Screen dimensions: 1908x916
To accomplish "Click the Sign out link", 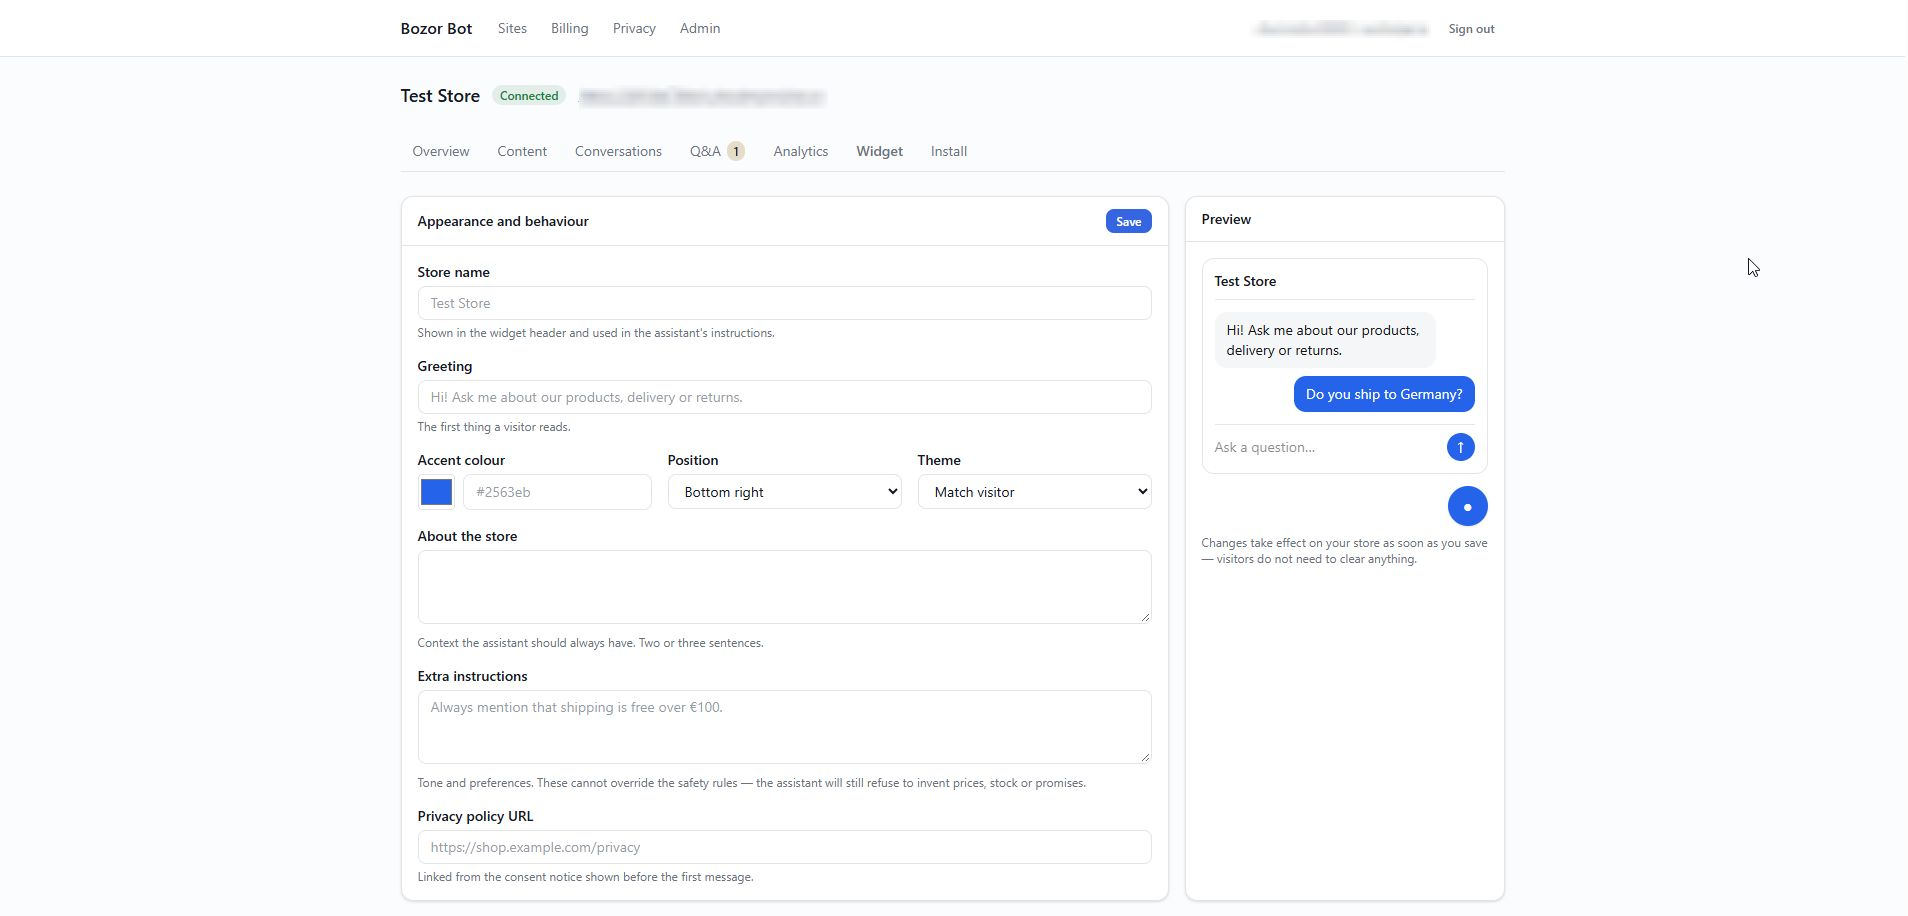I will (x=1471, y=29).
